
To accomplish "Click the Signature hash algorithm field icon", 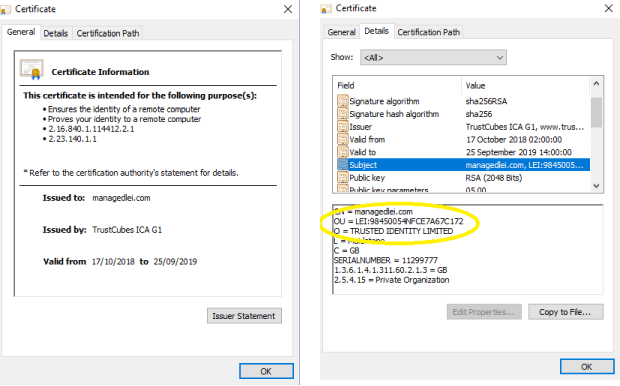I will [342, 114].
